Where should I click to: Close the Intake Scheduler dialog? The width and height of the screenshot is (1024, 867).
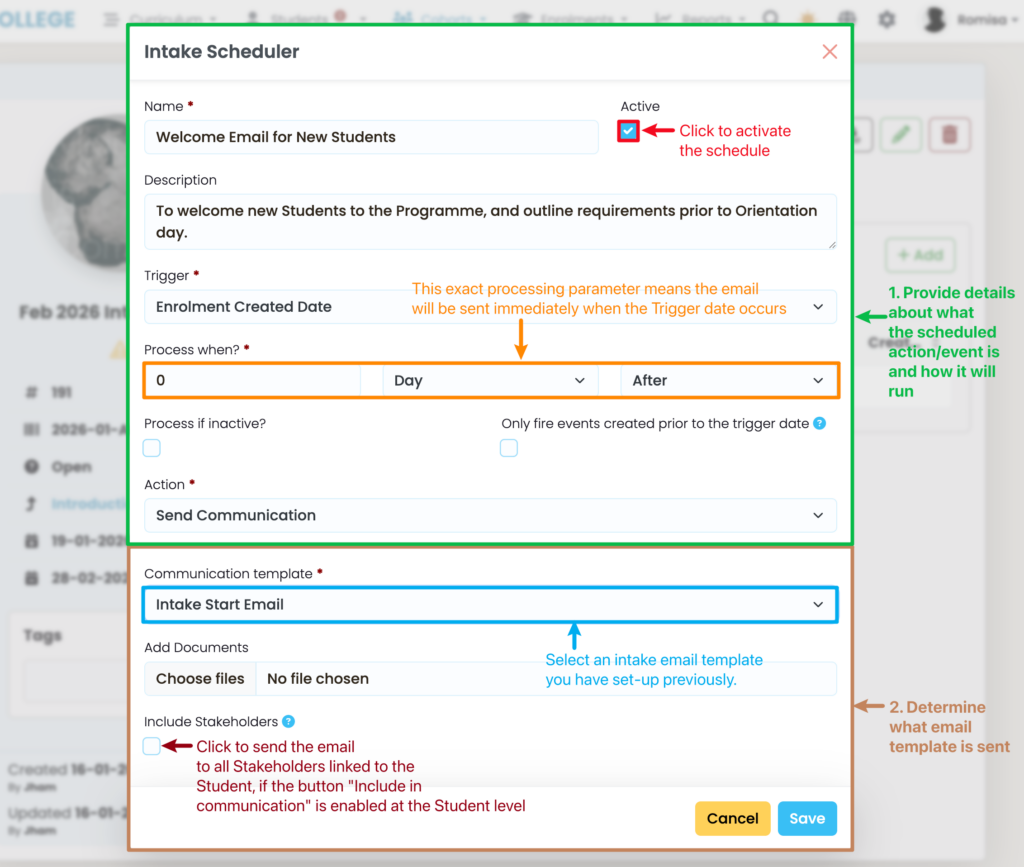tap(829, 52)
